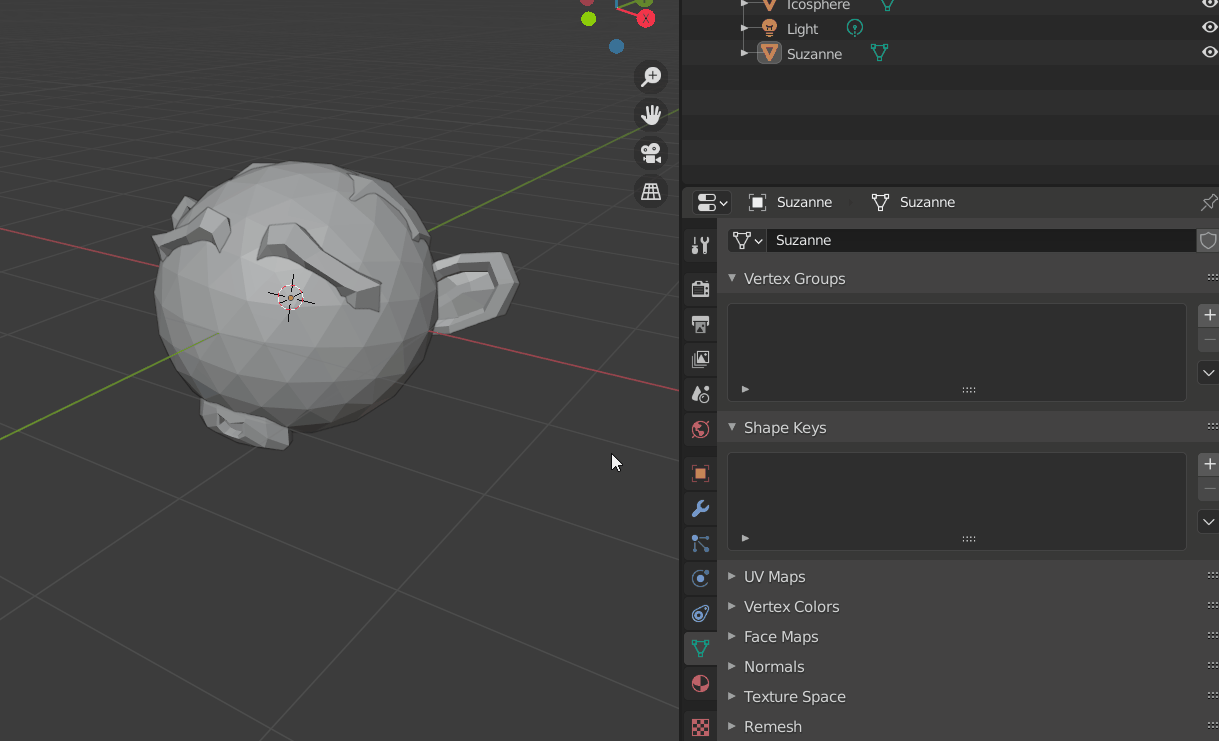The height and width of the screenshot is (741, 1219).
Task: Click the Zoom magnifier icon in the viewport
Action: (x=651, y=77)
